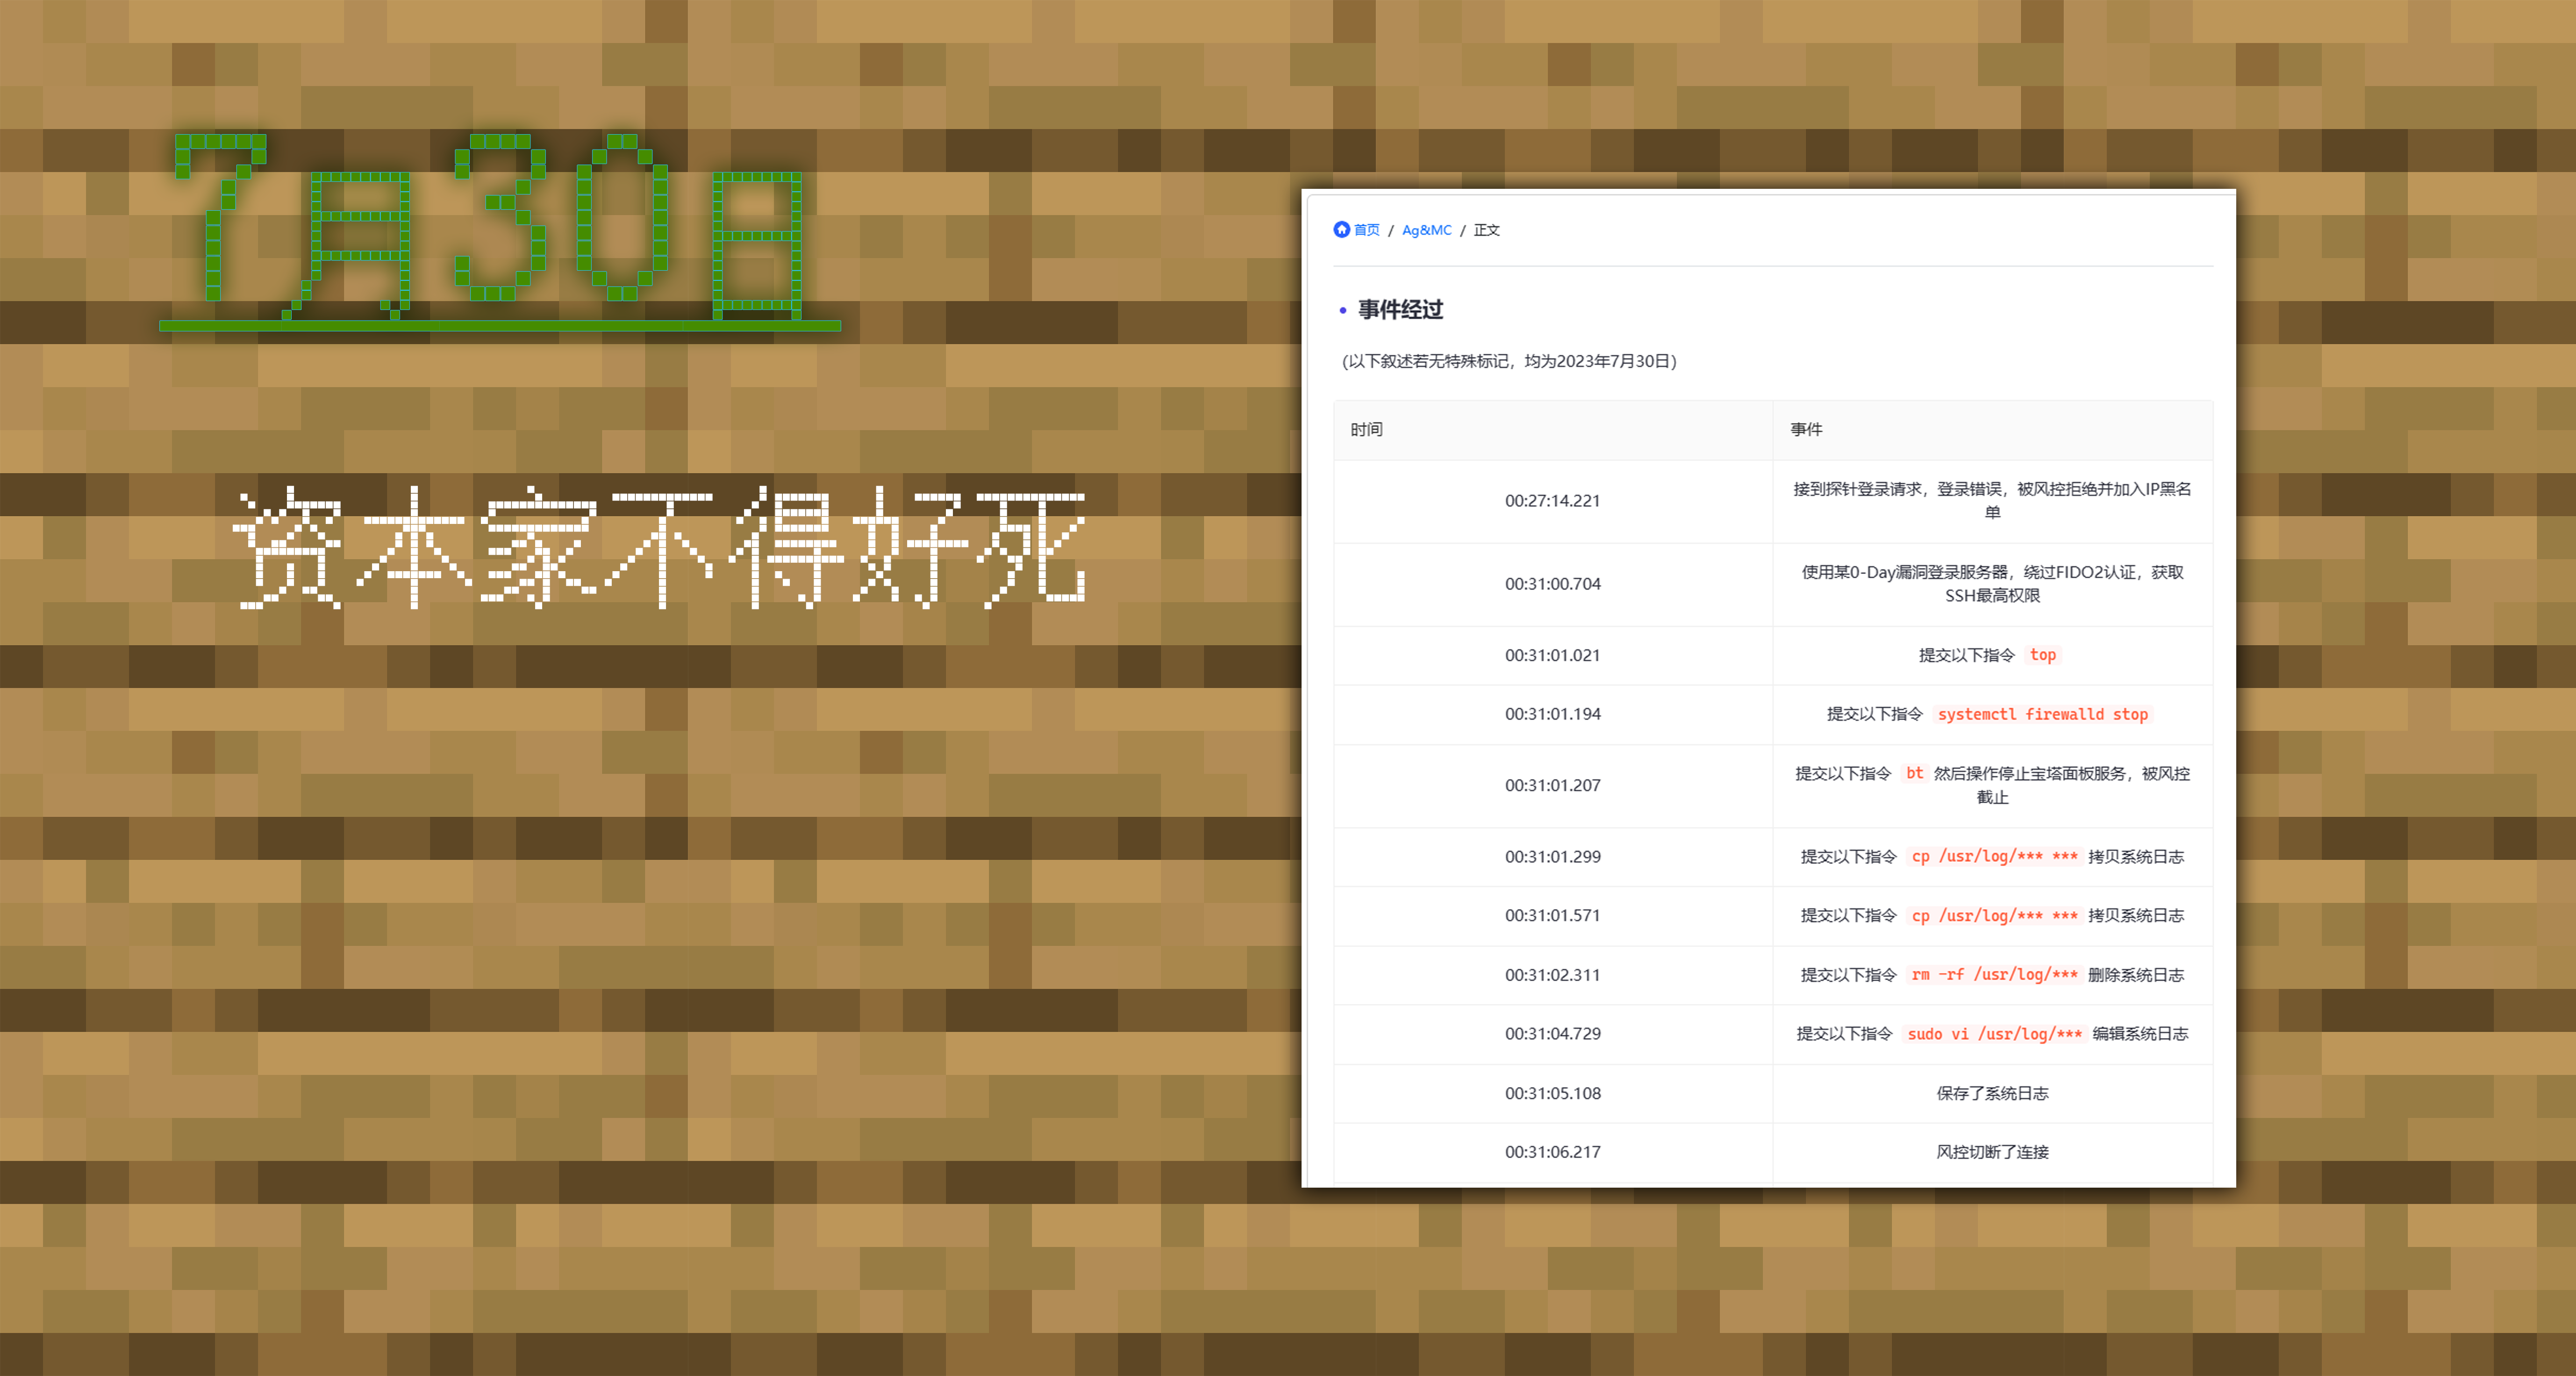Click the 'rm -rf /usr/log/***' code snippet
Image resolution: width=2576 pixels, height=1376 pixels.
pos(1994,975)
